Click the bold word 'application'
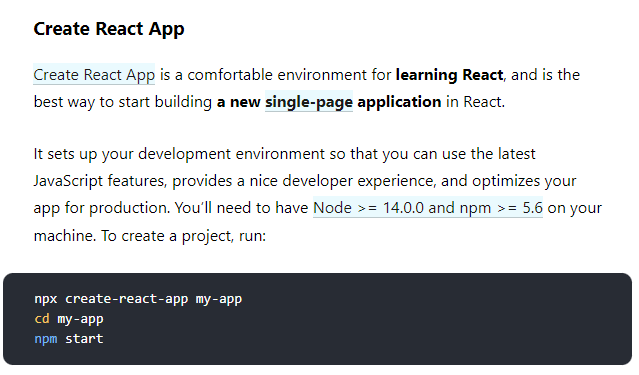This screenshot has height=375, width=639. pyautogui.click(x=399, y=102)
